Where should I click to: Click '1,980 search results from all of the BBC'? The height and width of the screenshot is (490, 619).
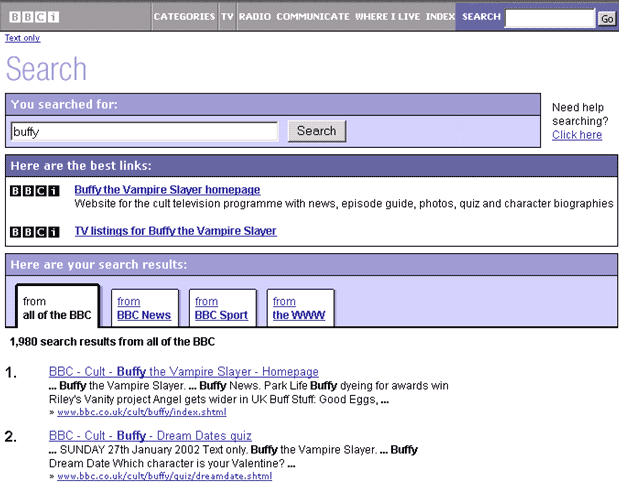pos(112,342)
